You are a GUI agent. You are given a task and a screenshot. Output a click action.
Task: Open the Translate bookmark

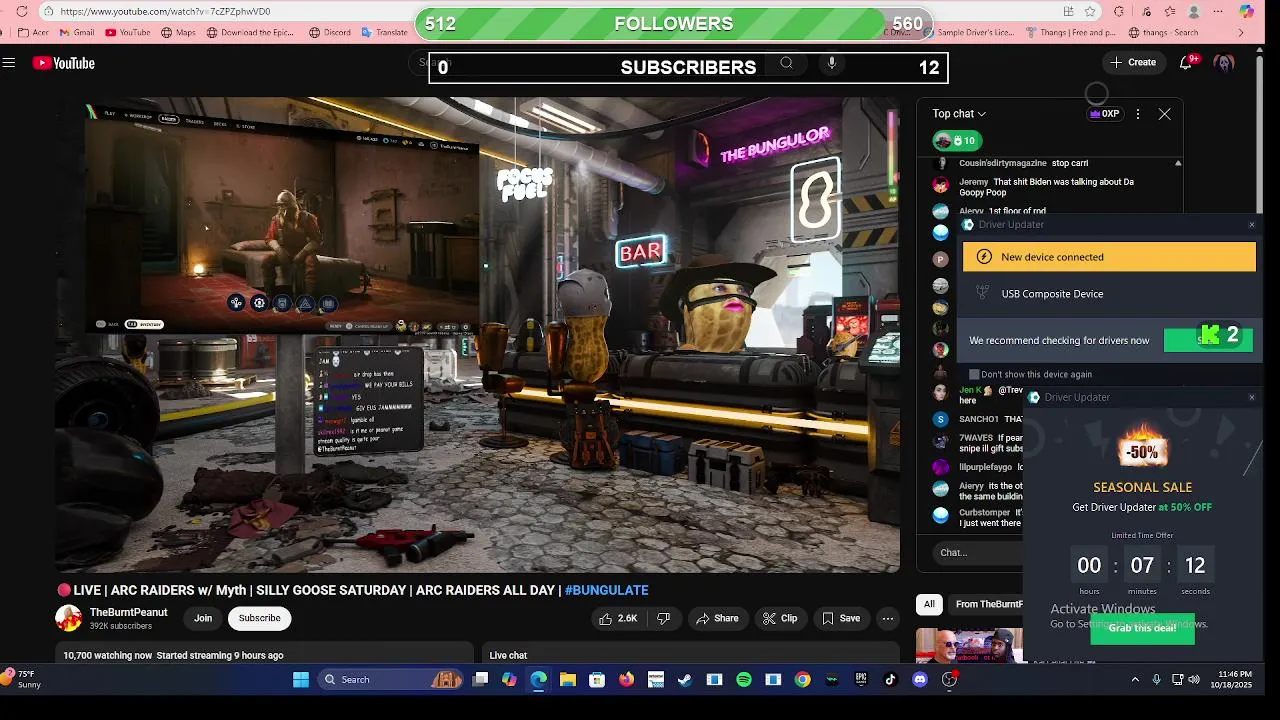pyautogui.click(x=384, y=32)
